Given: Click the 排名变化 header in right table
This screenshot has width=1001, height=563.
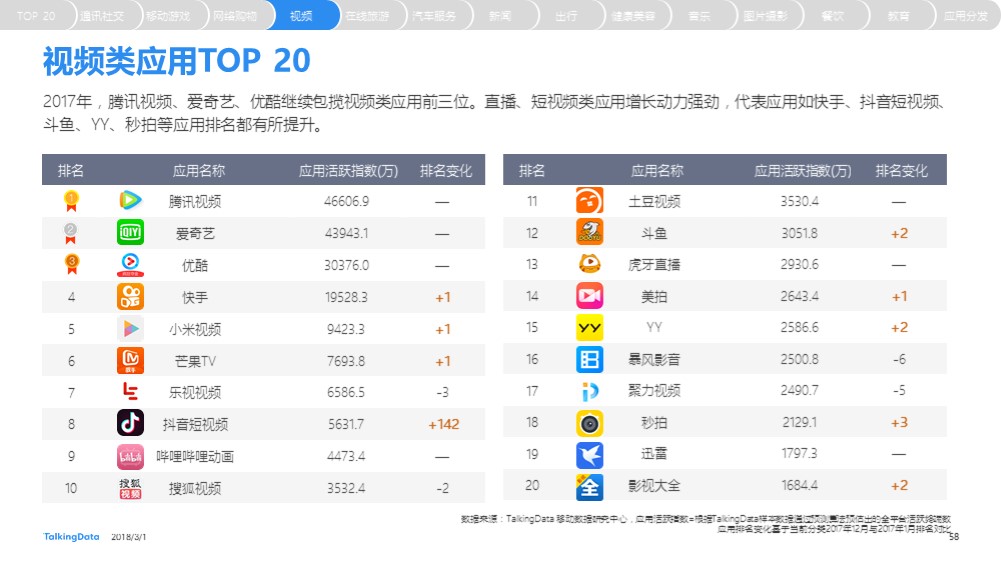Looking at the screenshot, I should click(901, 170).
